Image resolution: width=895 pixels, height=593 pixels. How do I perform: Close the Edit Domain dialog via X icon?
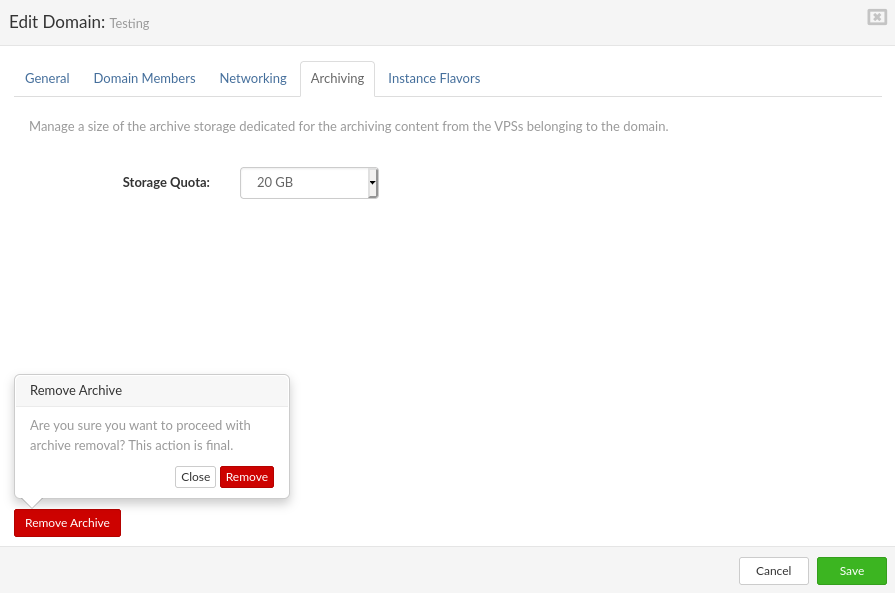point(876,17)
